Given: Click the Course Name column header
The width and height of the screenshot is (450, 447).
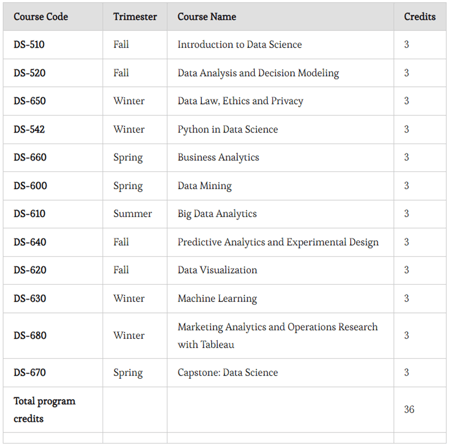Looking at the screenshot, I should [x=207, y=17].
